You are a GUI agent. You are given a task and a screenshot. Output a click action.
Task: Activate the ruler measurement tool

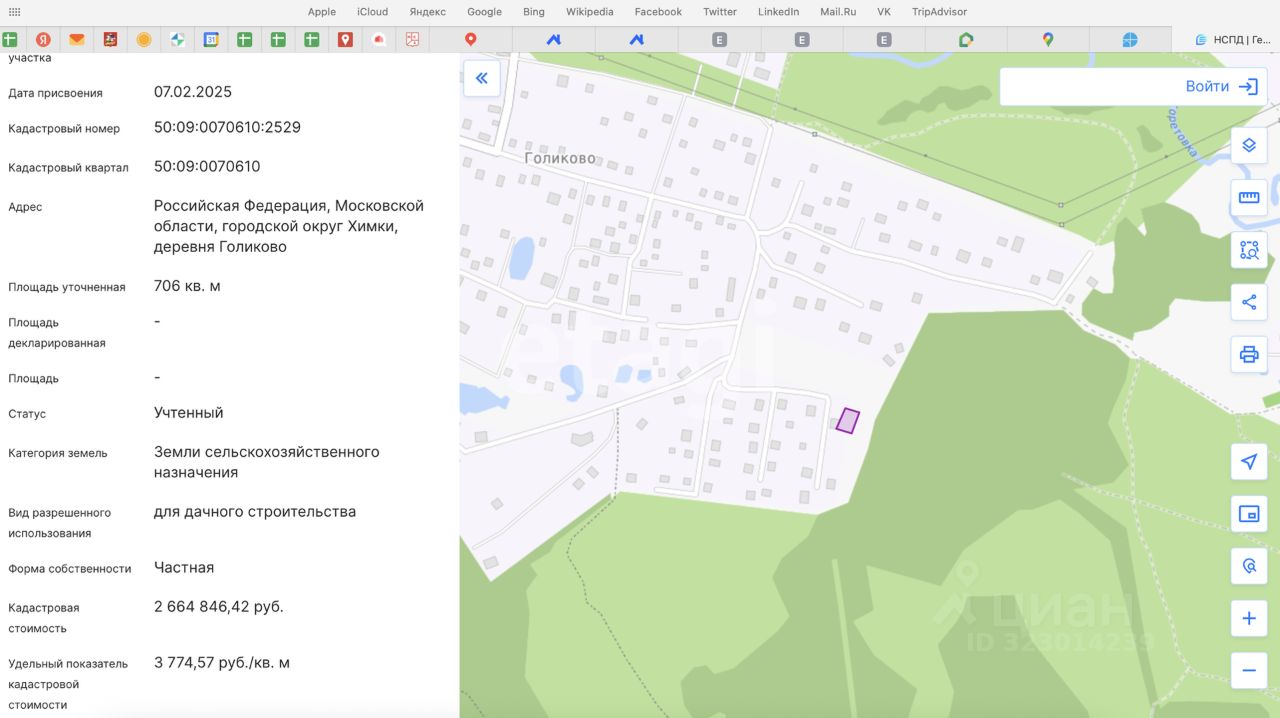click(1248, 197)
